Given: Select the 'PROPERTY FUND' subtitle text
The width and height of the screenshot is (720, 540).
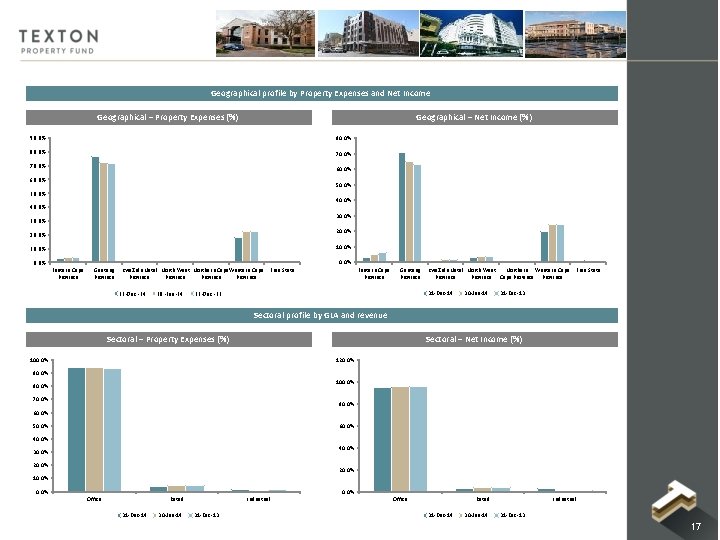Looking at the screenshot, I should (x=57, y=51).
